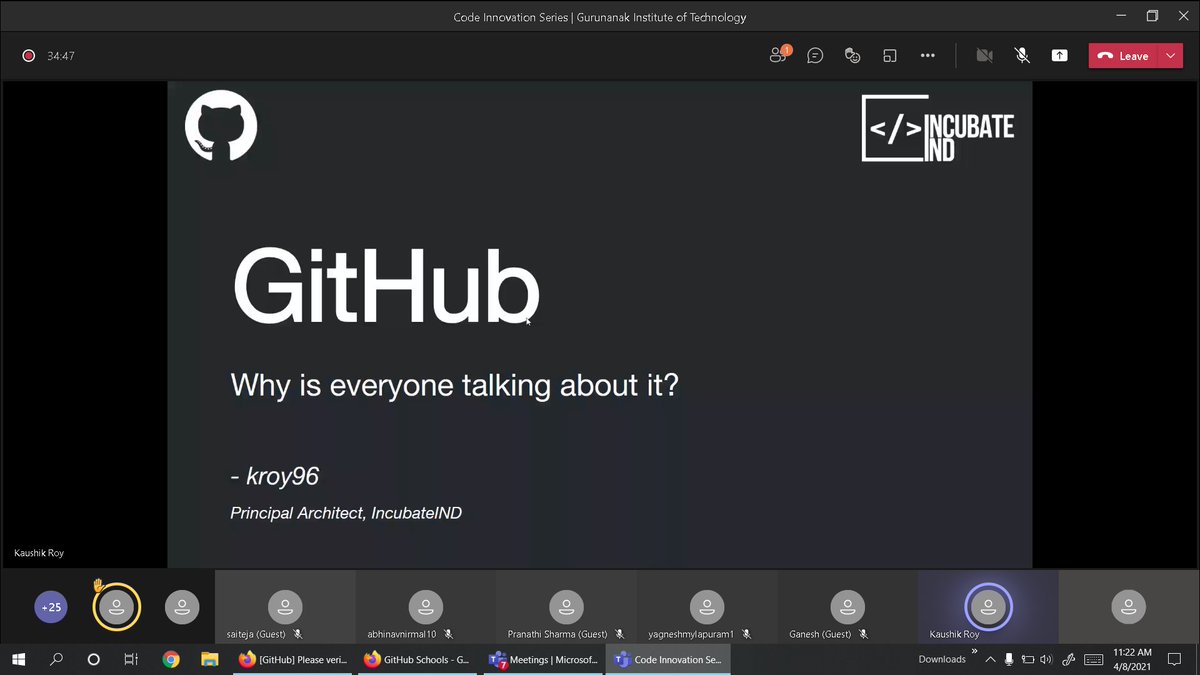Viewport: 1200px width, 675px height.
Task: Select saiteja (Guest) participant tile
Action: pyautogui.click(x=286, y=607)
